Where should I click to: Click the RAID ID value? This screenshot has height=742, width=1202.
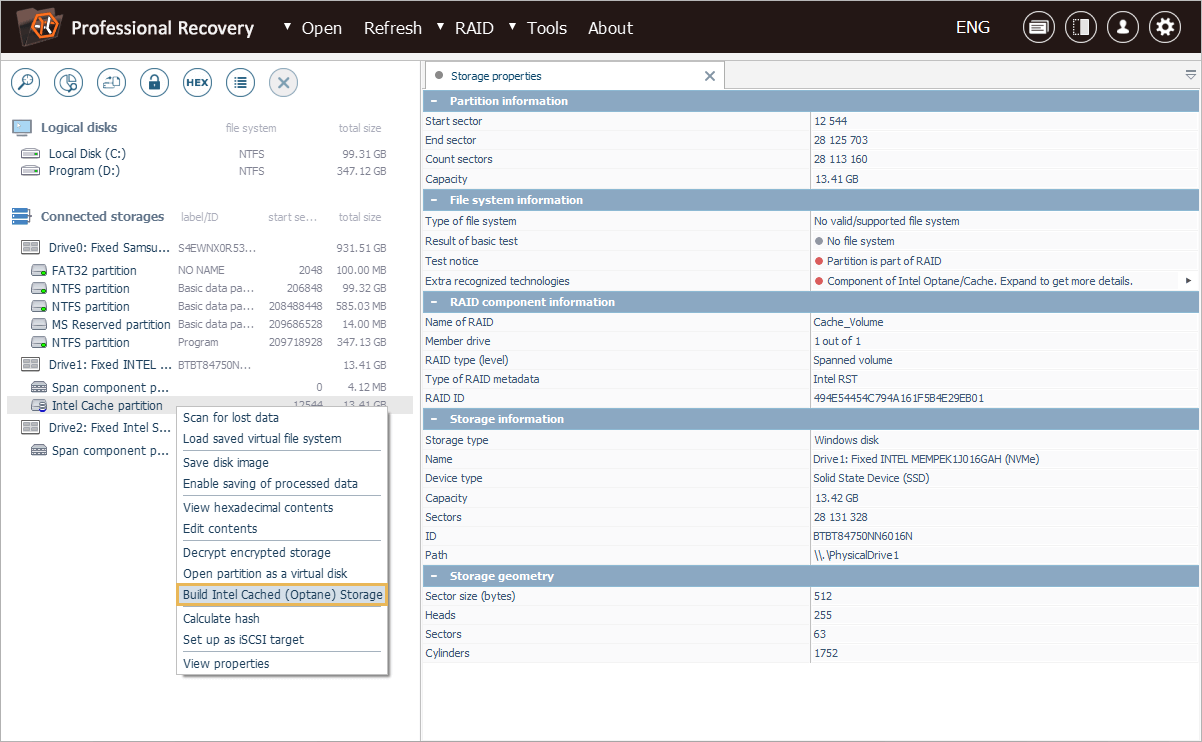click(899, 398)
